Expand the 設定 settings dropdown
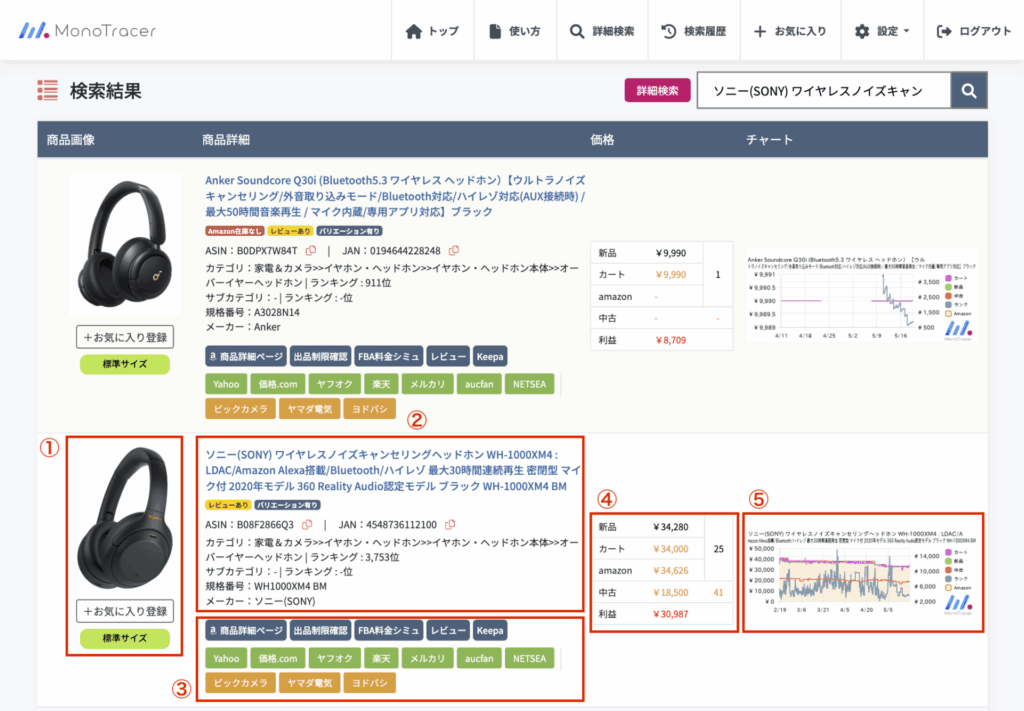This screenshot has width=1024, height=711. [882, 31]
